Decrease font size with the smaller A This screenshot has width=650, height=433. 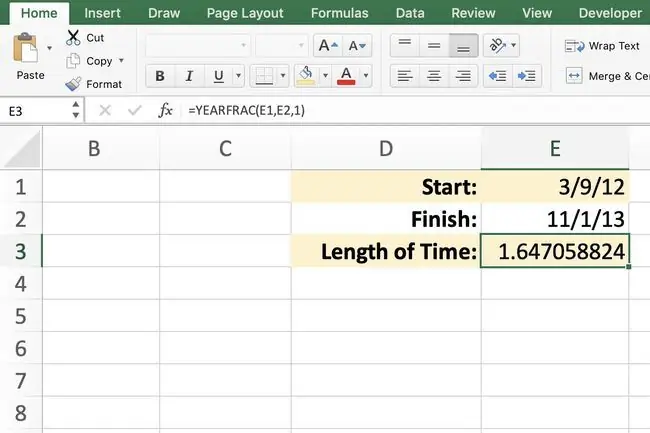tap(357, 46)
